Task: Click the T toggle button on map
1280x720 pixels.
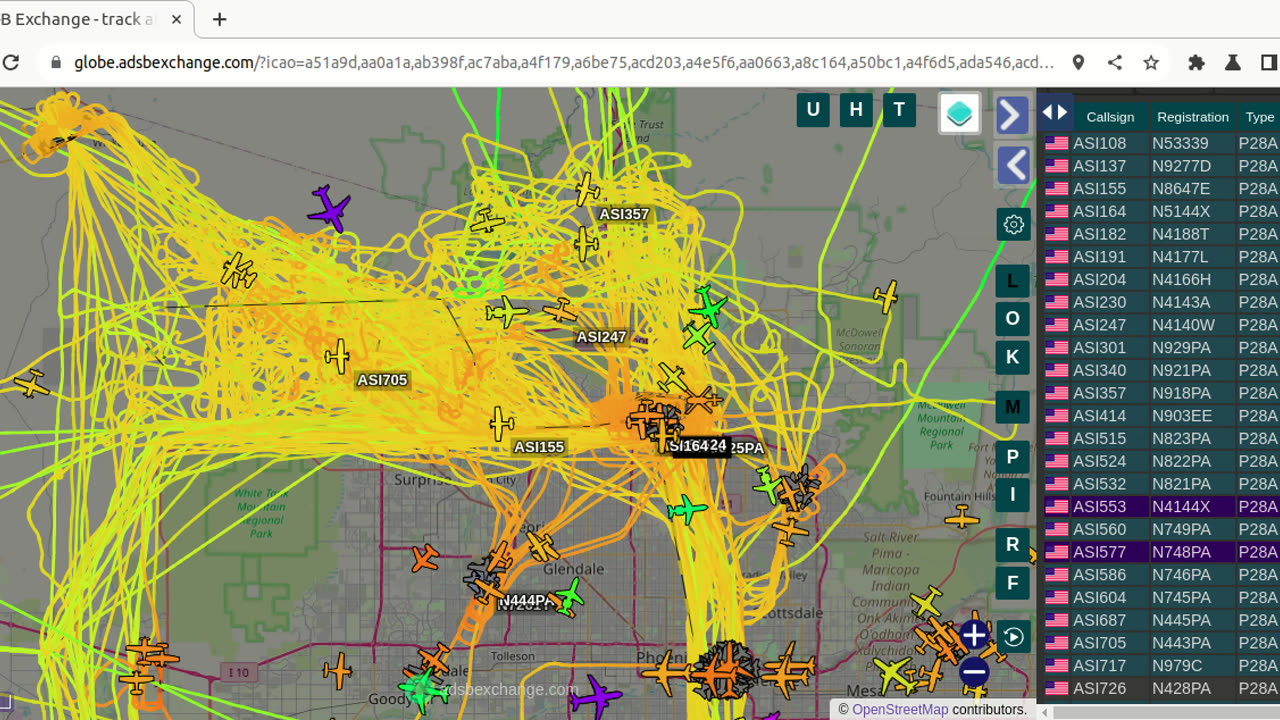Action: coord(899,110)
